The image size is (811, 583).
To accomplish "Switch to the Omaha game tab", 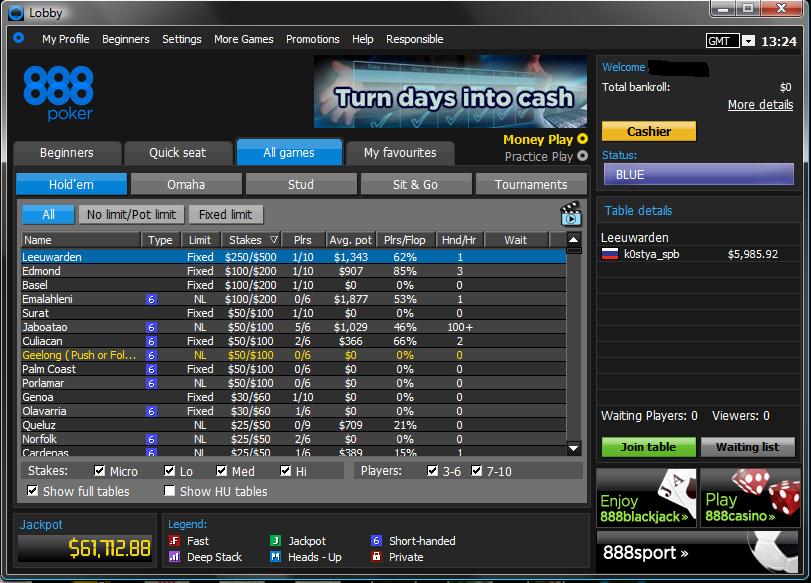I will [186, 185].
